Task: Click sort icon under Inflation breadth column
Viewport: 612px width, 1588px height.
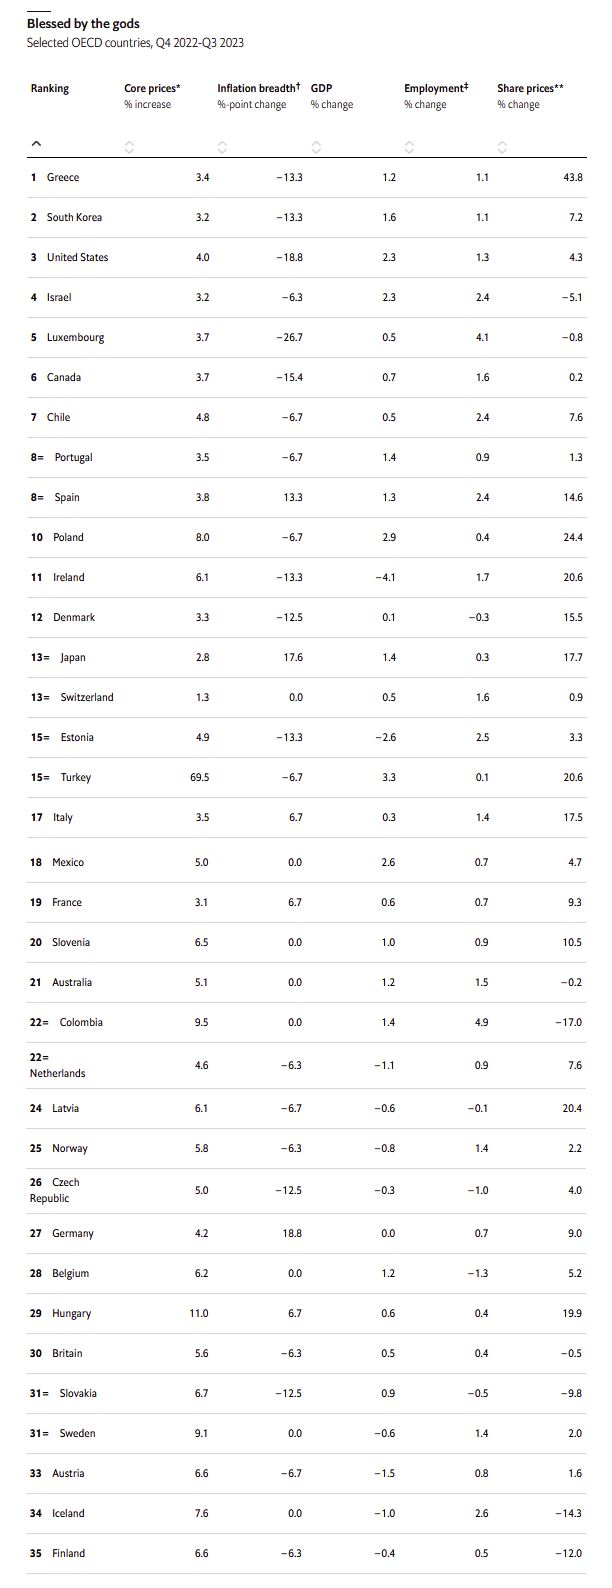Action: [222, 147]
